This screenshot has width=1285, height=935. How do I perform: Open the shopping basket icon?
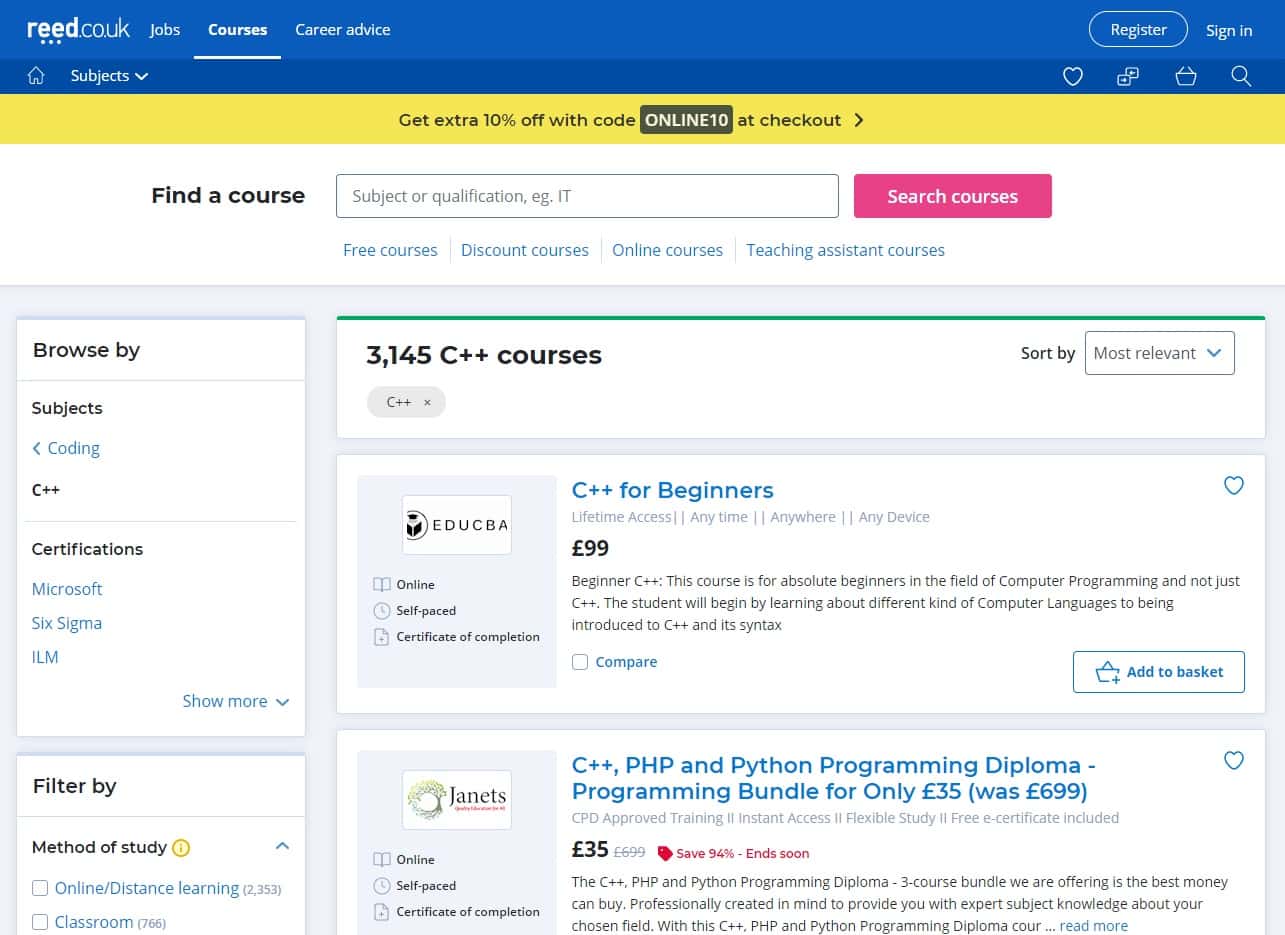(1186, 76)
